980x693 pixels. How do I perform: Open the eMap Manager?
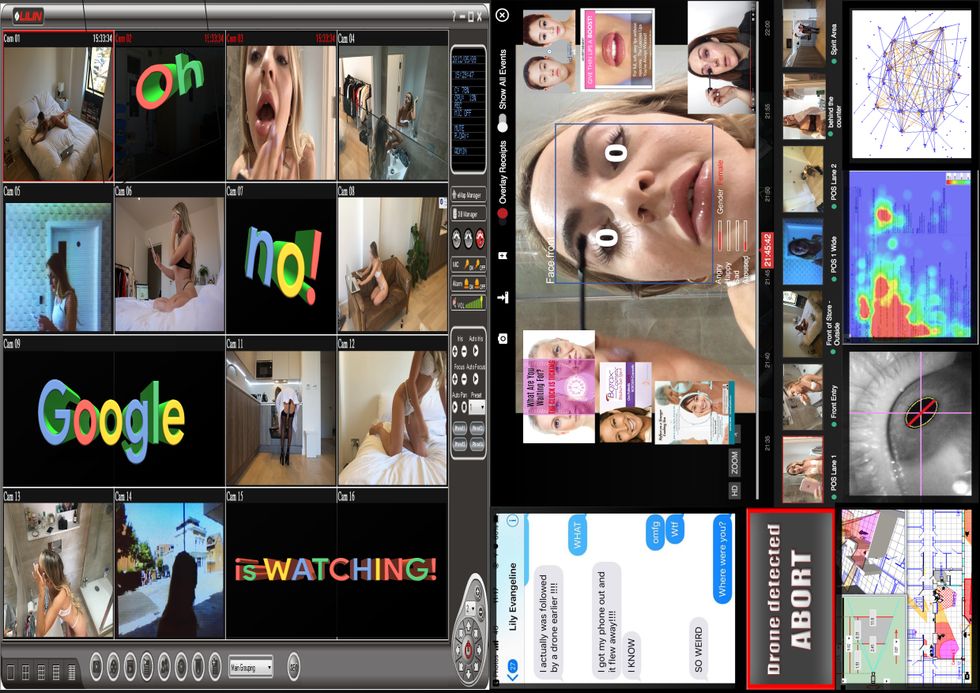tap(468, 196)
